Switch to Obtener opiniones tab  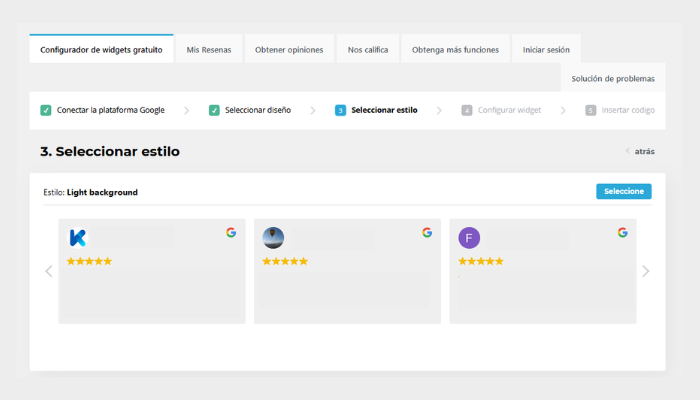coord(289,50)
